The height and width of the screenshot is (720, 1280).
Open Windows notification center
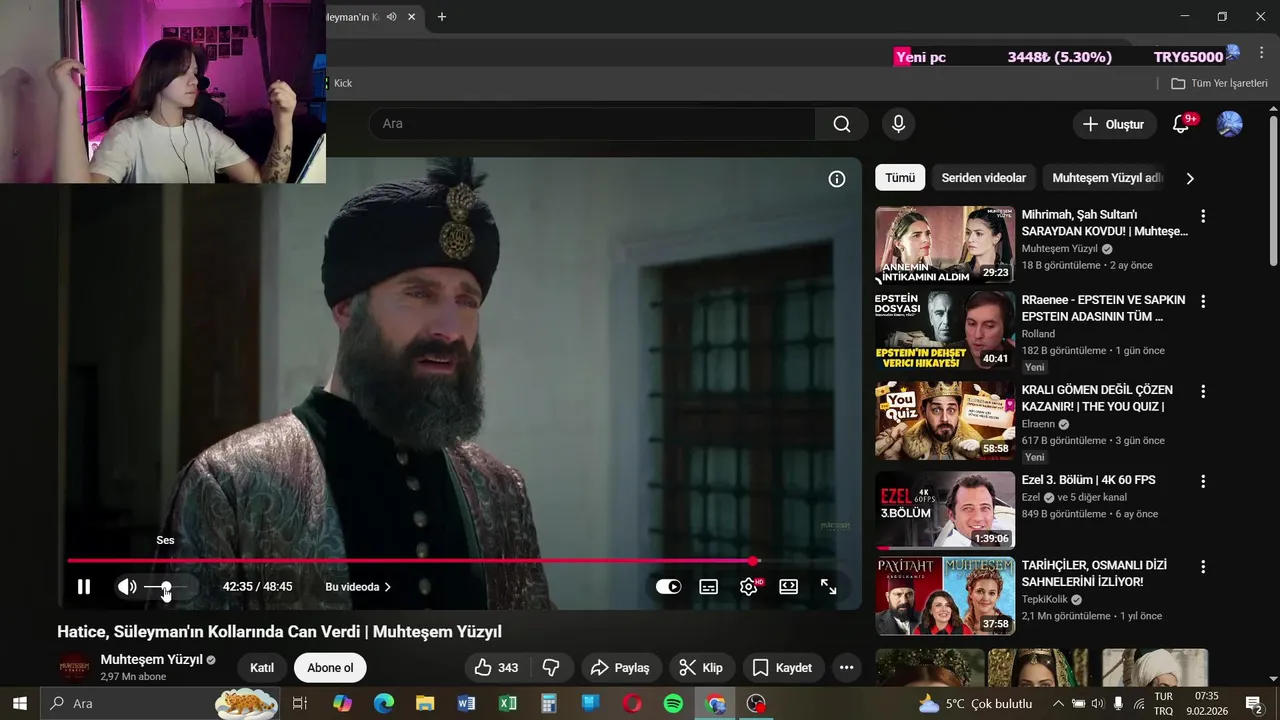click(1253, 703)
